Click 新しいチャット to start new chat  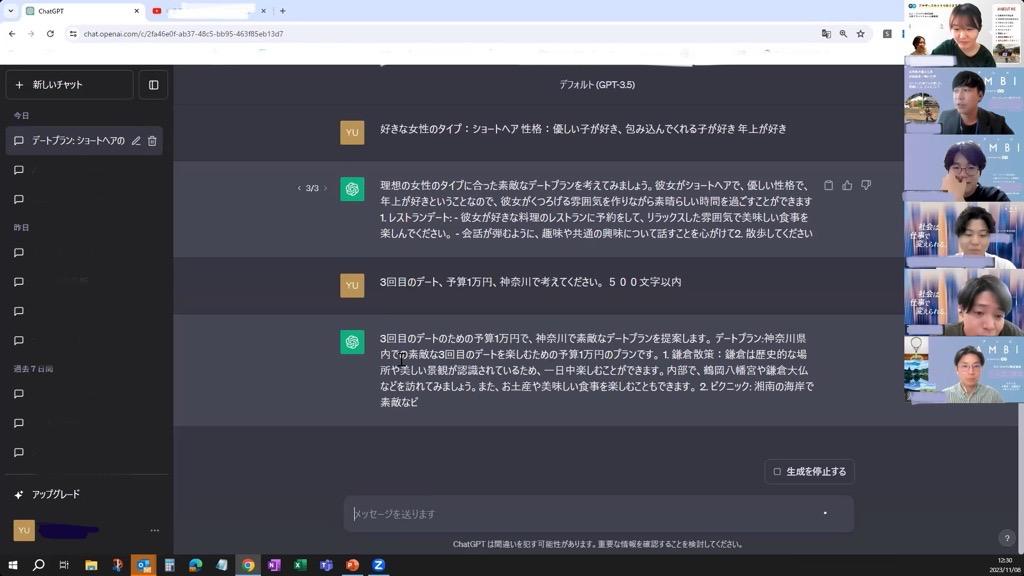[x=68, y=85]
